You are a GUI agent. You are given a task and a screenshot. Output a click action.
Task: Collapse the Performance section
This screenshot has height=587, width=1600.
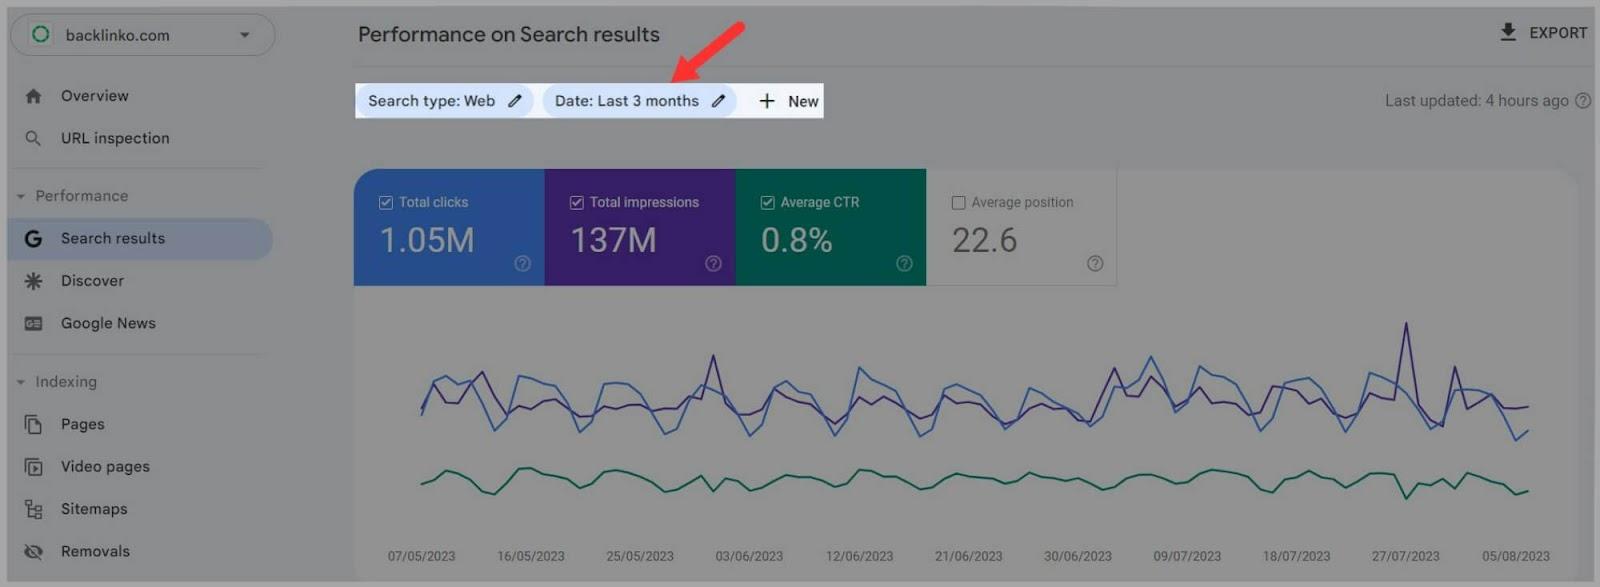click(x=21, y=196)
